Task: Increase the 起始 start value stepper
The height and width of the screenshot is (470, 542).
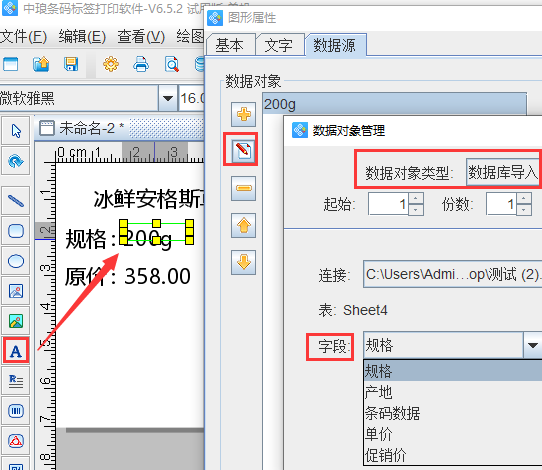Action: tap(416, 199)
